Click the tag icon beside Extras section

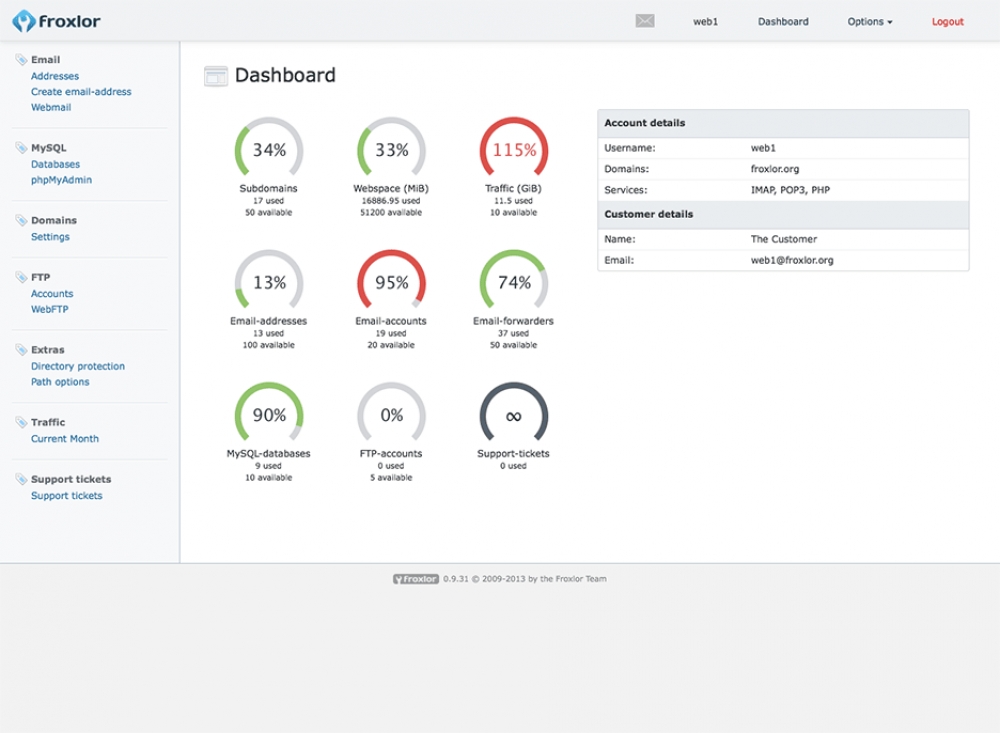pos(22,350)
